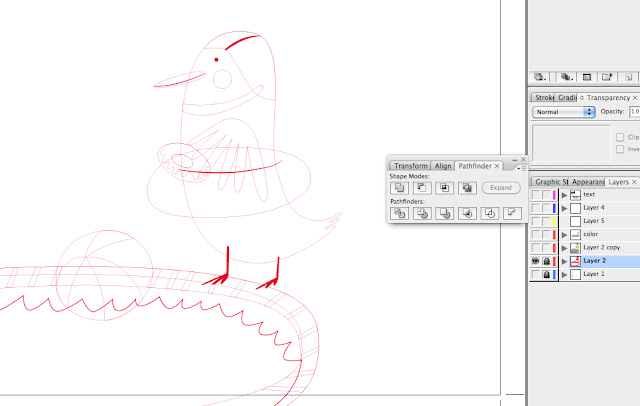
Task: Hide Layer 2 using its eye icon
Action: (x=536, y=261)
